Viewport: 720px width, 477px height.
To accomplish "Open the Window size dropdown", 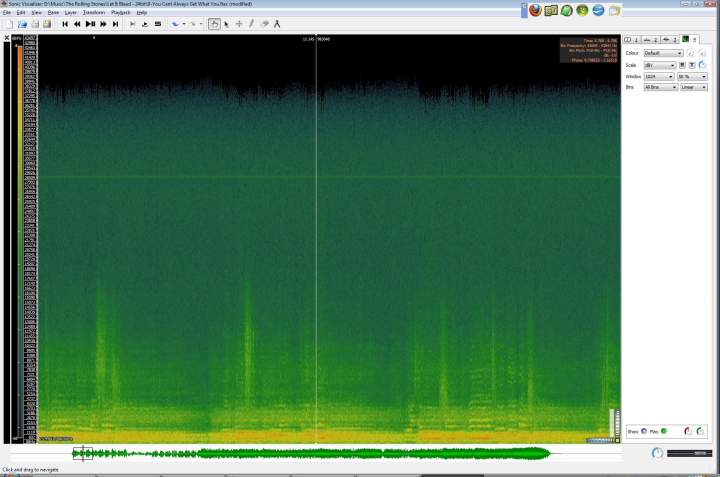I will pos(658,76).
